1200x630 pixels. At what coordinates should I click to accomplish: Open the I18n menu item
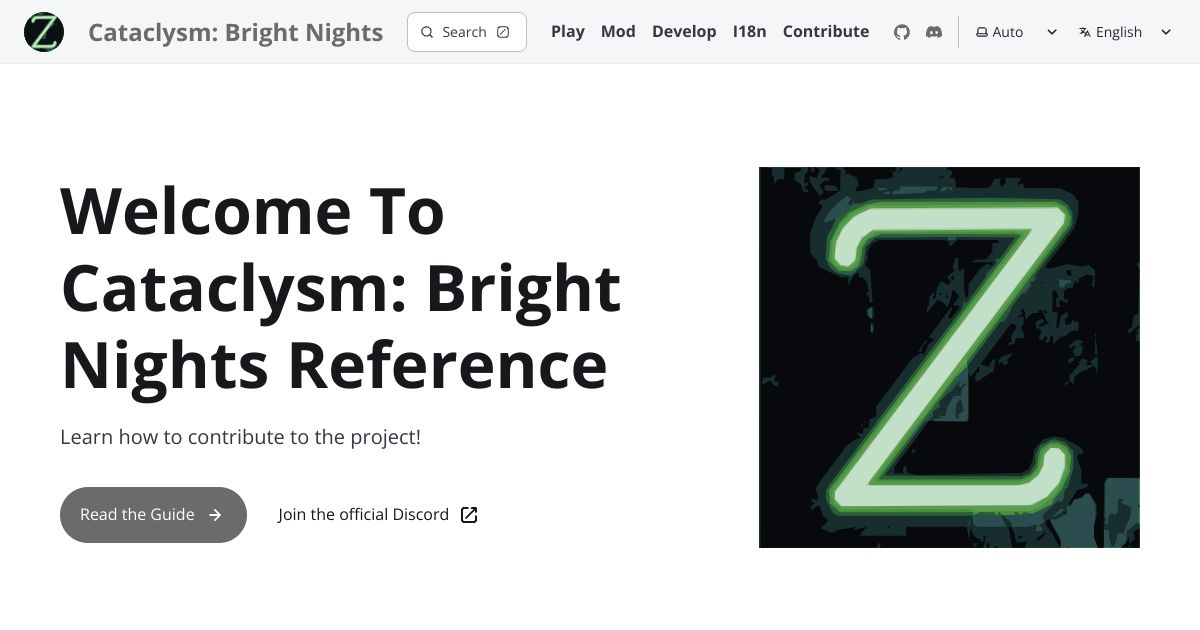pos(750,32)
